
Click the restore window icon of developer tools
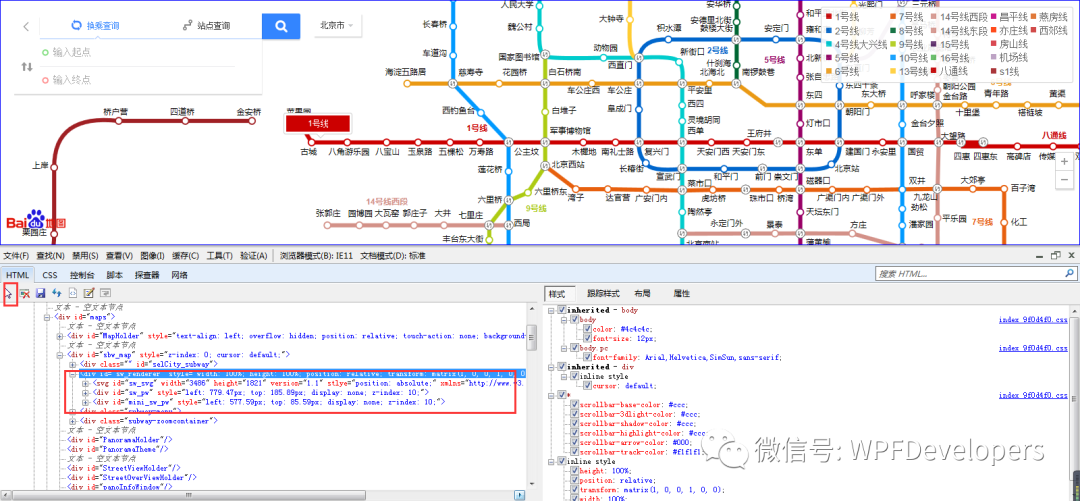coord(1056,256)
